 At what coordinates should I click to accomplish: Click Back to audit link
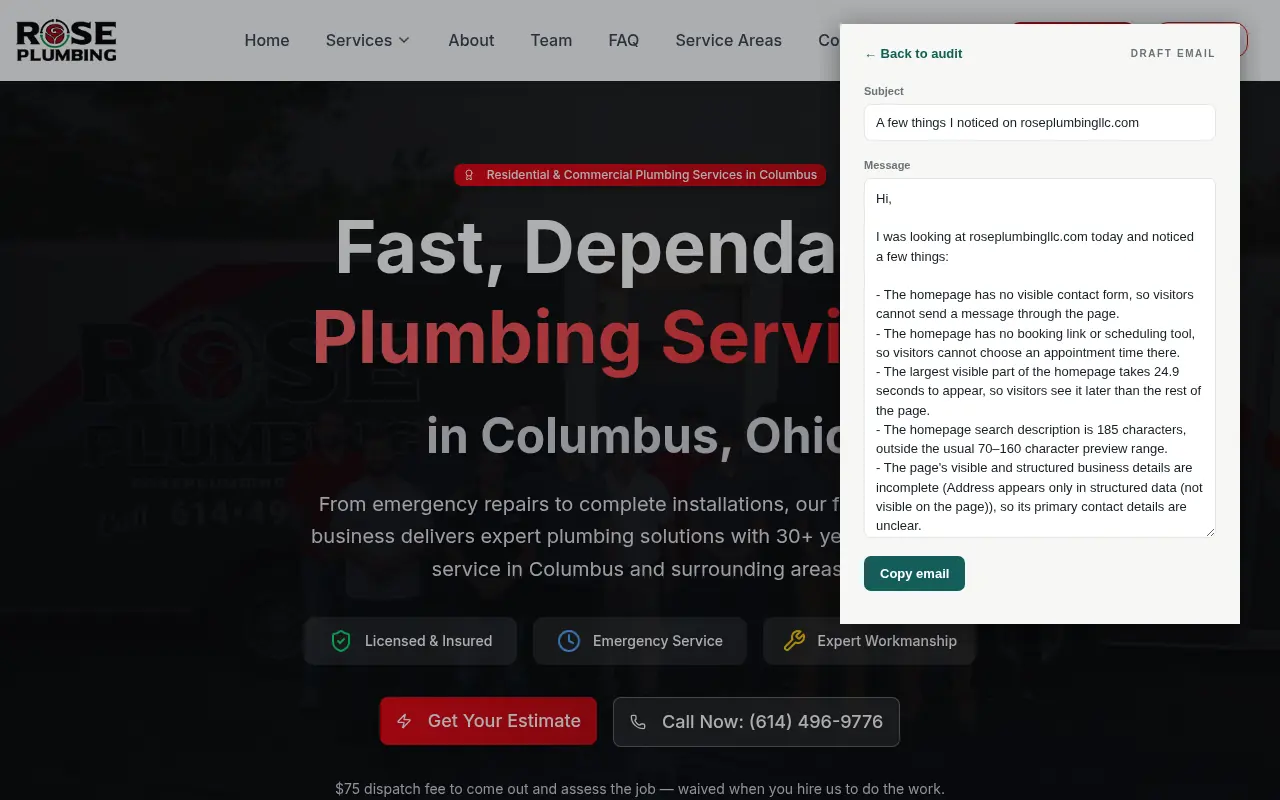(913, 54)
